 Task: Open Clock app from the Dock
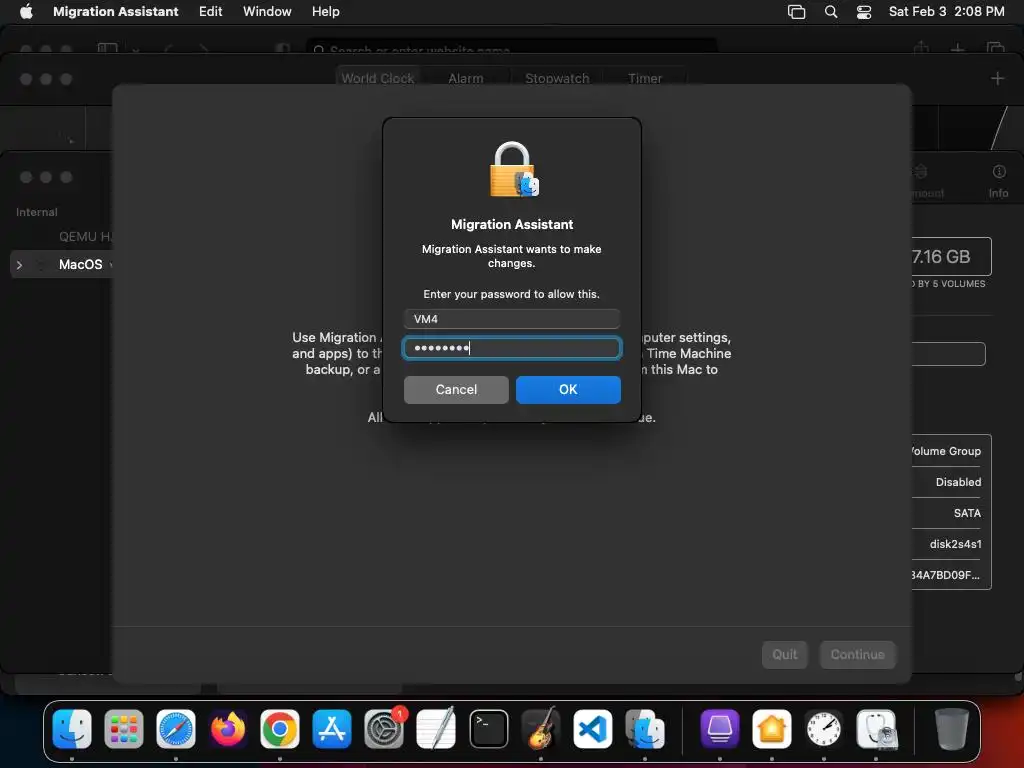tap(824, 729)
